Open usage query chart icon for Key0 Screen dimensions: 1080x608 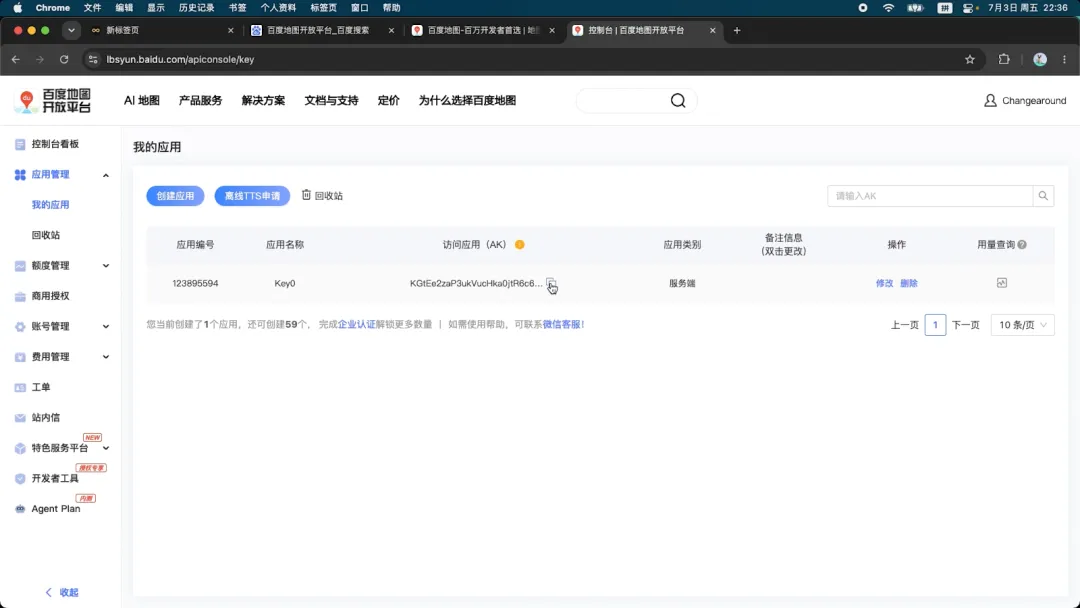click(1001, 282)
